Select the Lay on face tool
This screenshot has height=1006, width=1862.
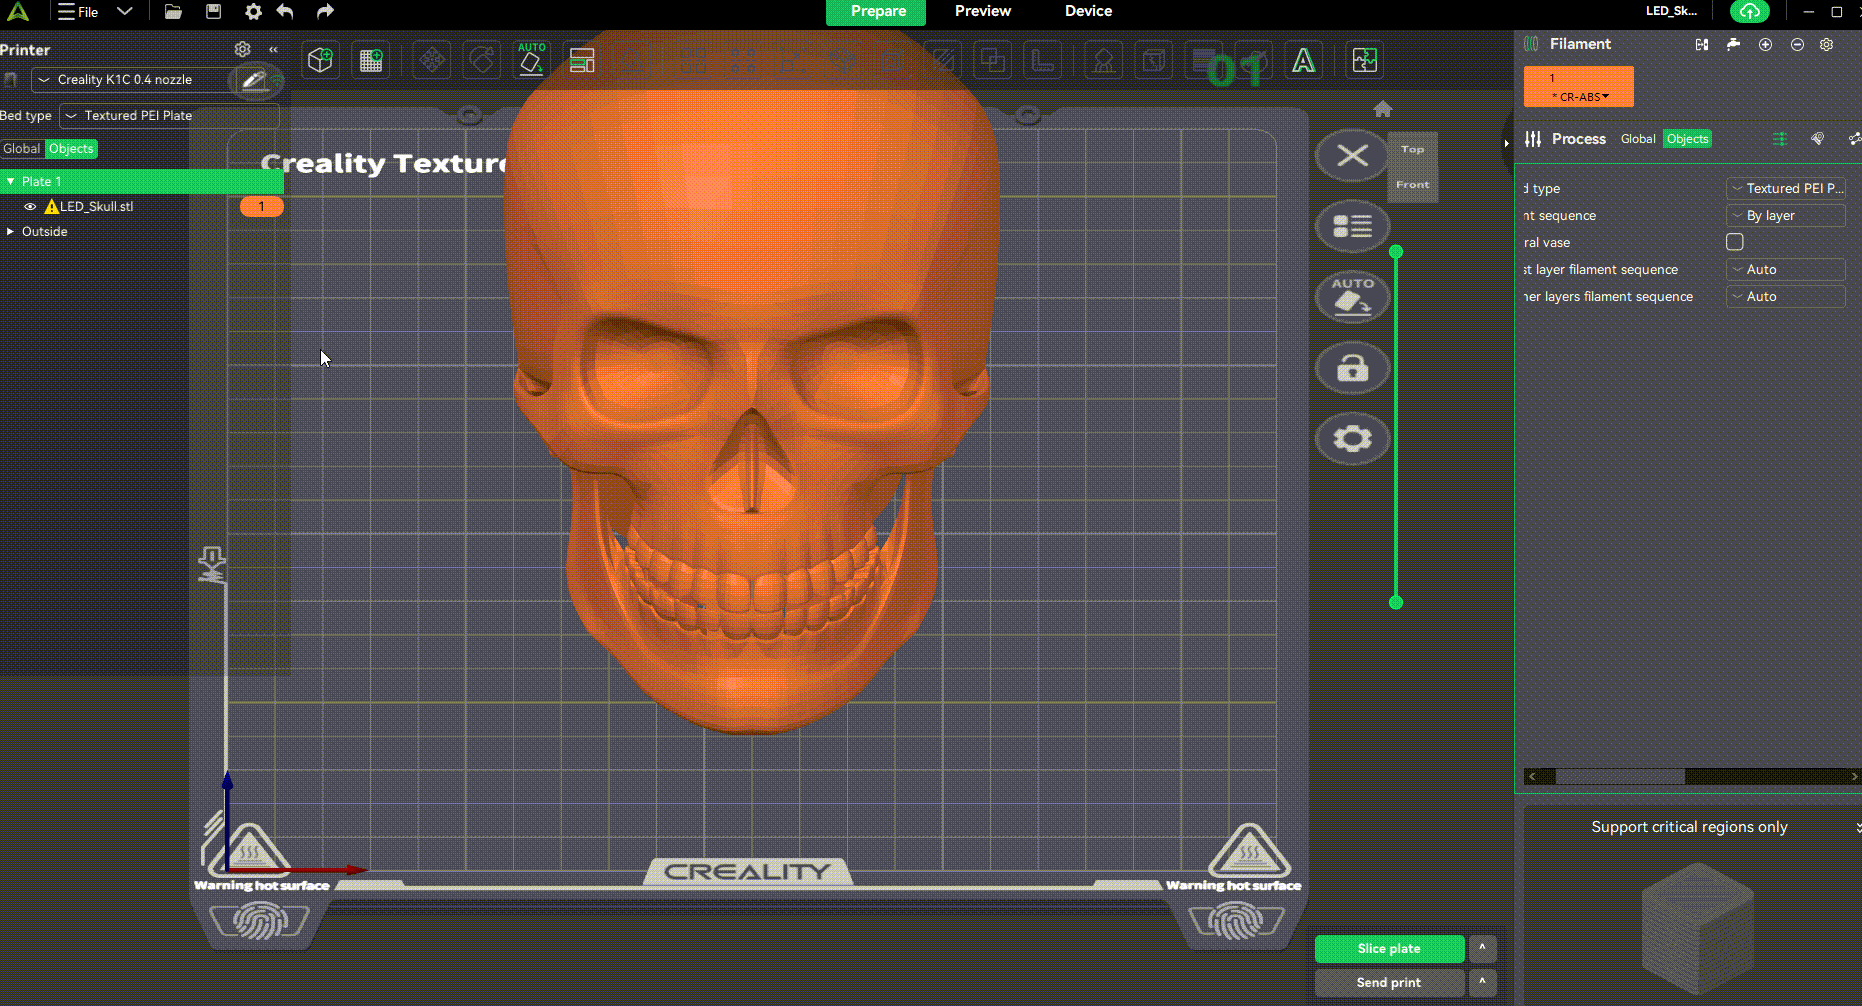pyautogui.click(x=632, y=60)
